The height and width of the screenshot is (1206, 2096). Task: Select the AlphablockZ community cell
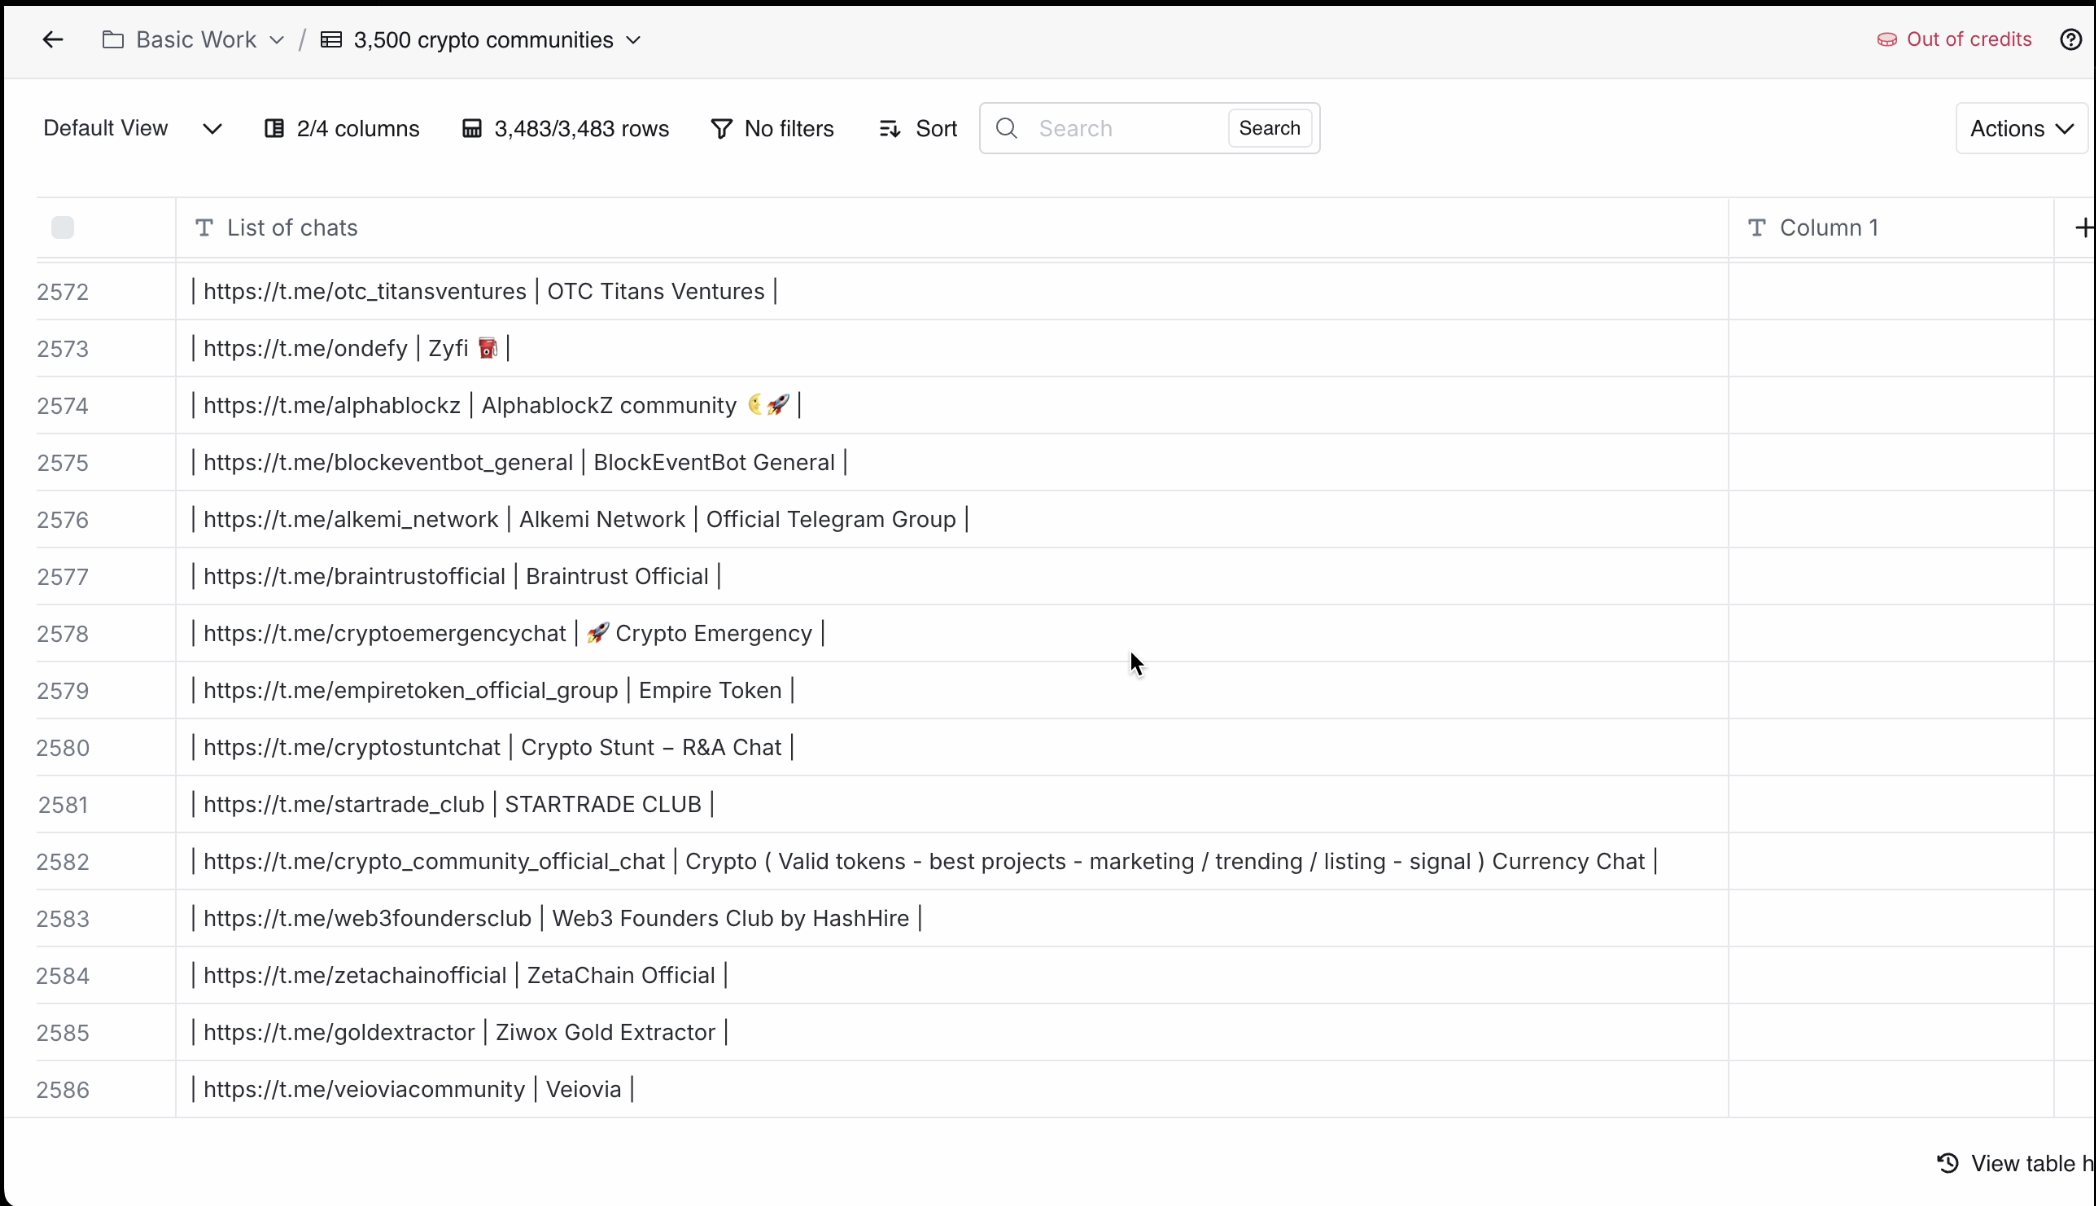[952, 406]
